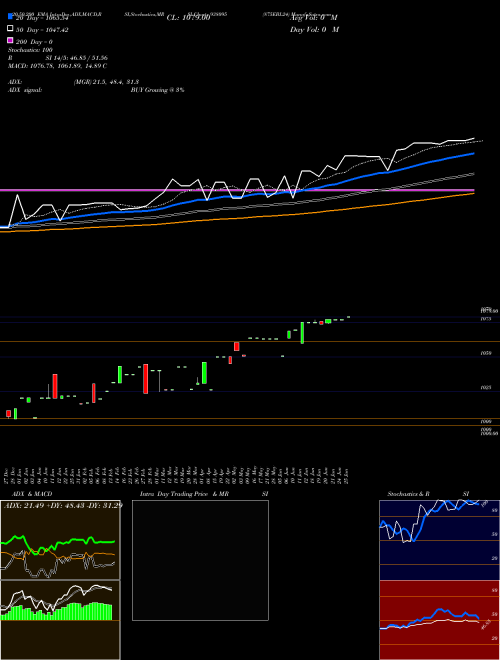Click the 1073 price axis label
Viewport: 500px width, 660px height.
[x=486, y=319]
